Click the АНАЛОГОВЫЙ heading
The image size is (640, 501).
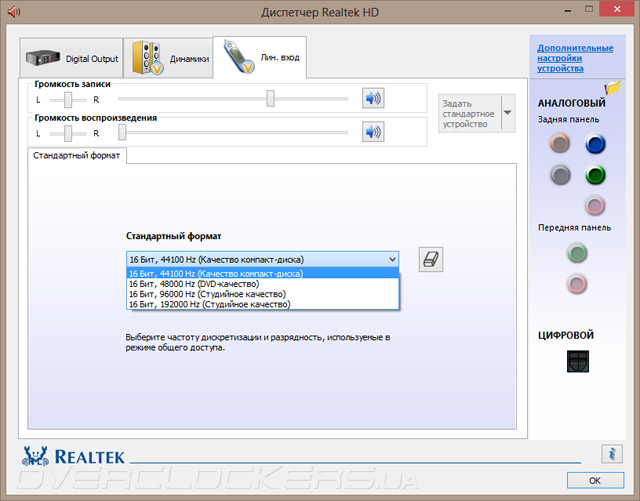[571, 103]
